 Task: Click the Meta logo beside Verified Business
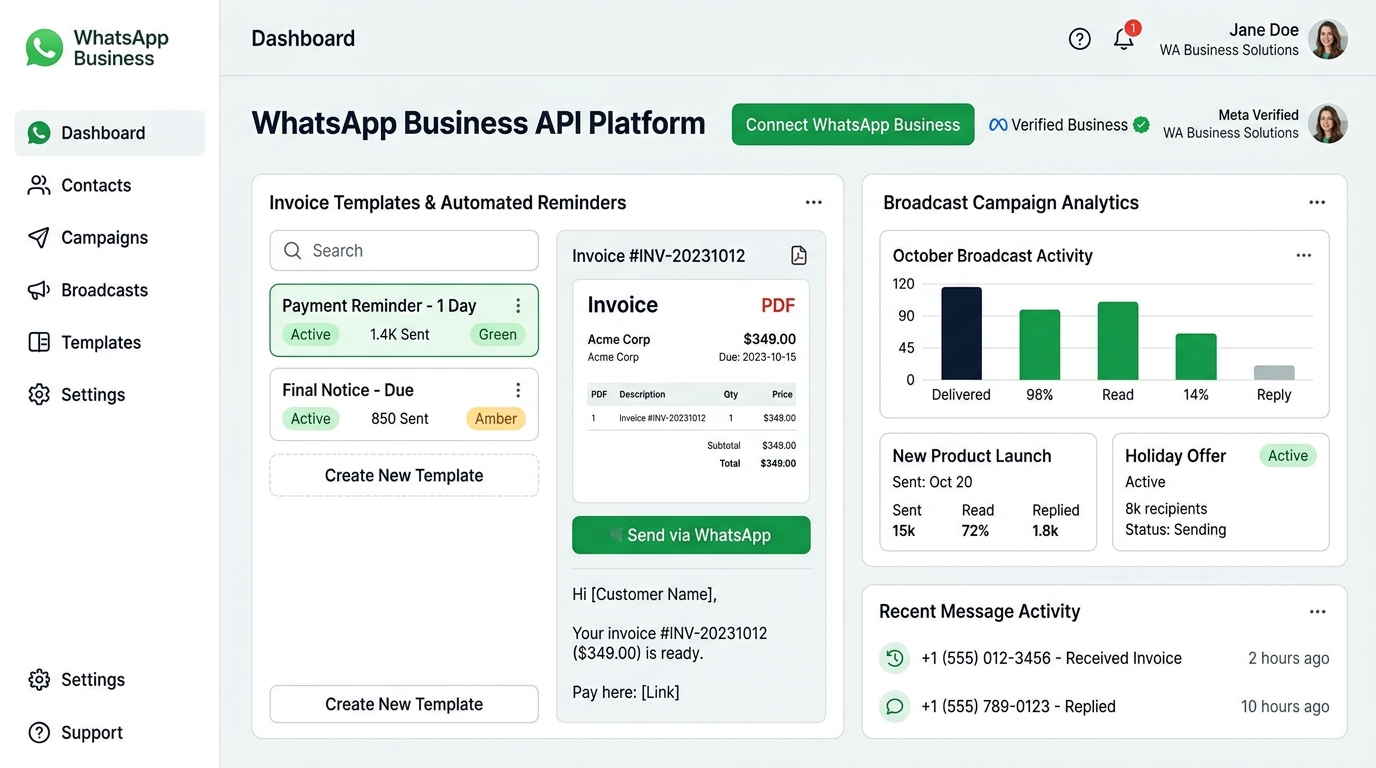click(997, 125)
